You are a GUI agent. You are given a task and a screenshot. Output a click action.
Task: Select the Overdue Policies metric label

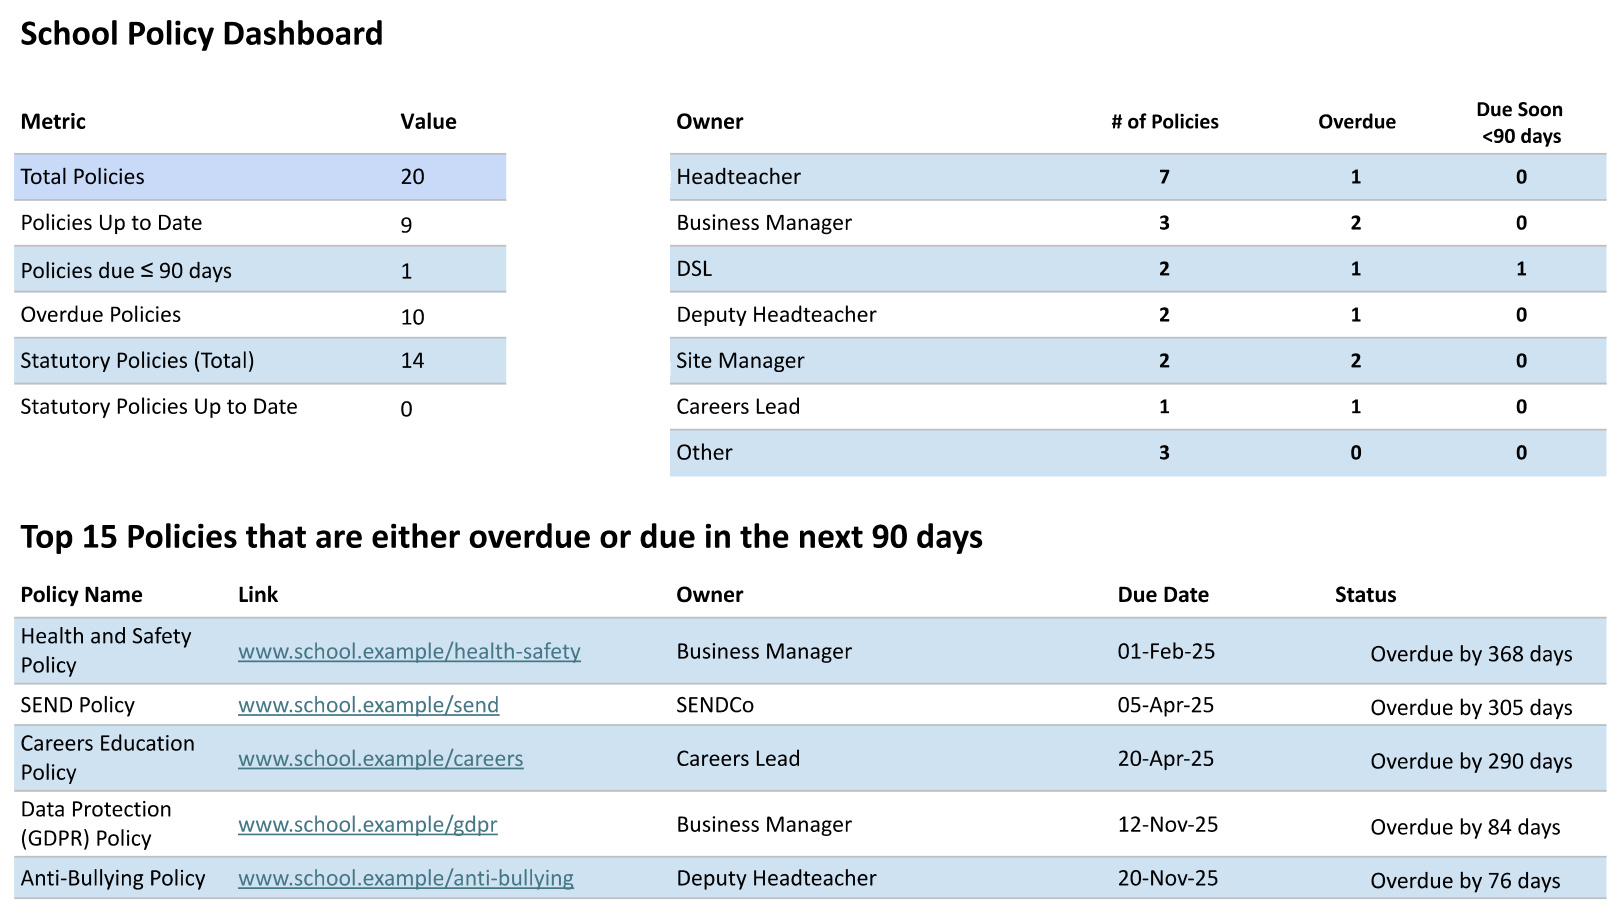click(100, 315)
